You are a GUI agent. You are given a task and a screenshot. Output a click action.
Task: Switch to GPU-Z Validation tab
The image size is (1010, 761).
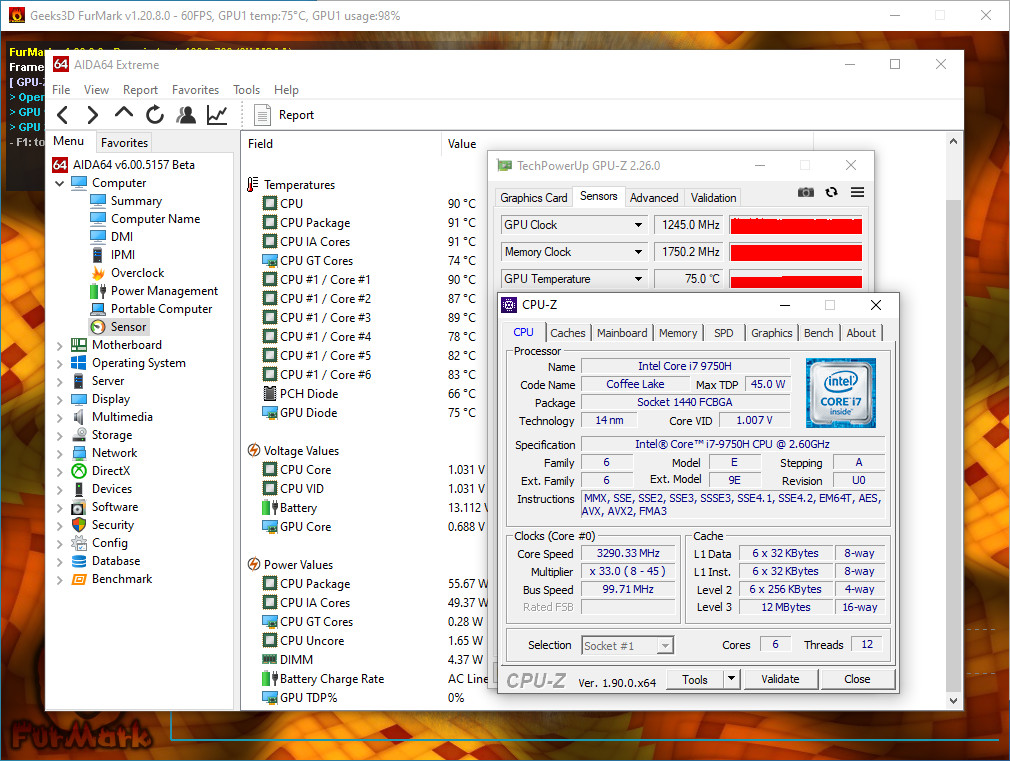[713, 198]
